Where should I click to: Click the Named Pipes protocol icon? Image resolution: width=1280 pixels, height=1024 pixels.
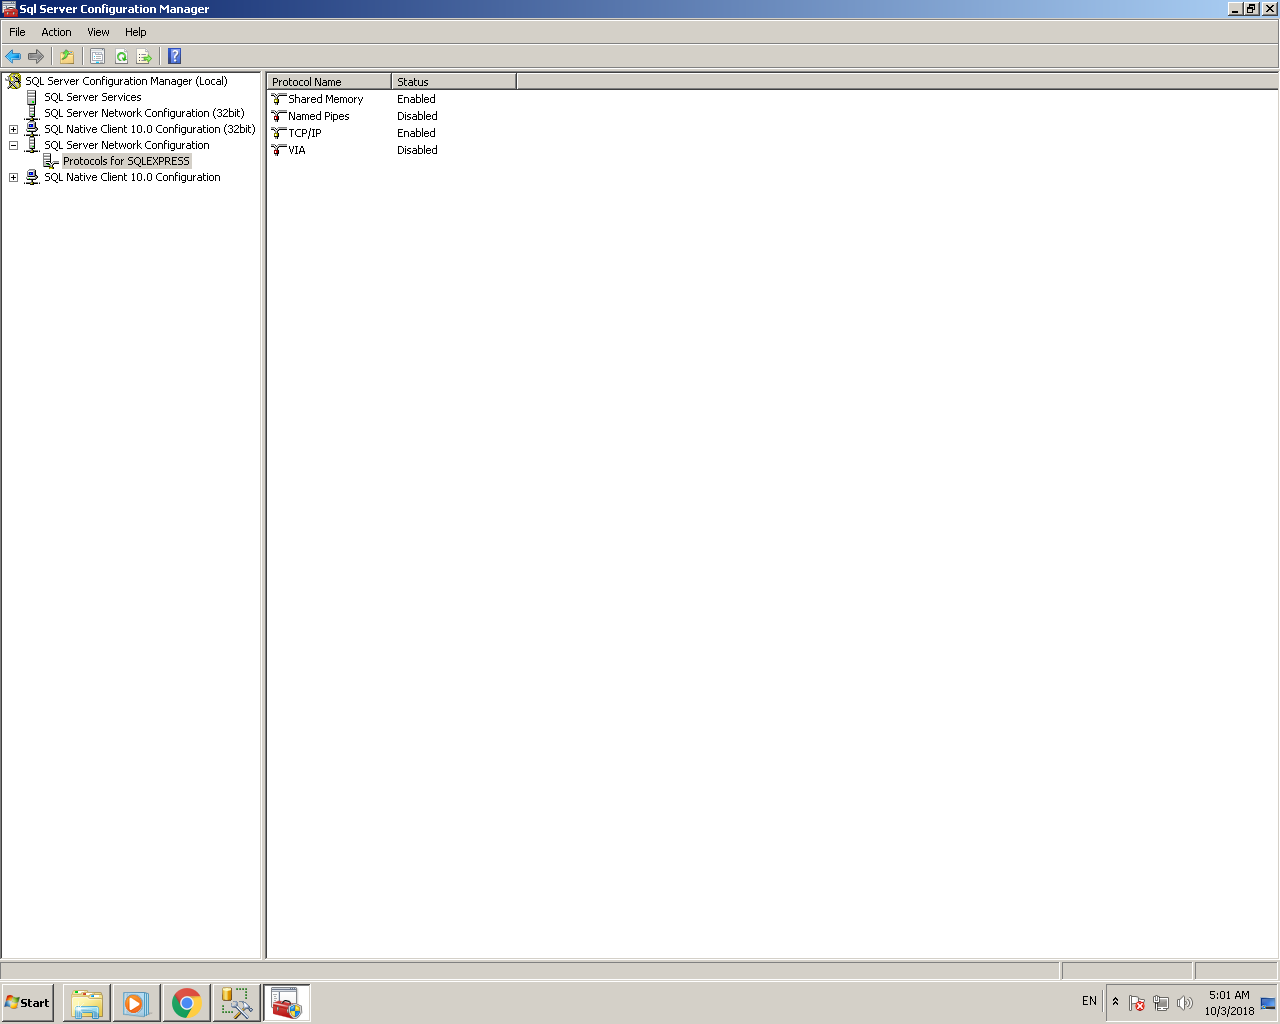click(x=279, y=116)
